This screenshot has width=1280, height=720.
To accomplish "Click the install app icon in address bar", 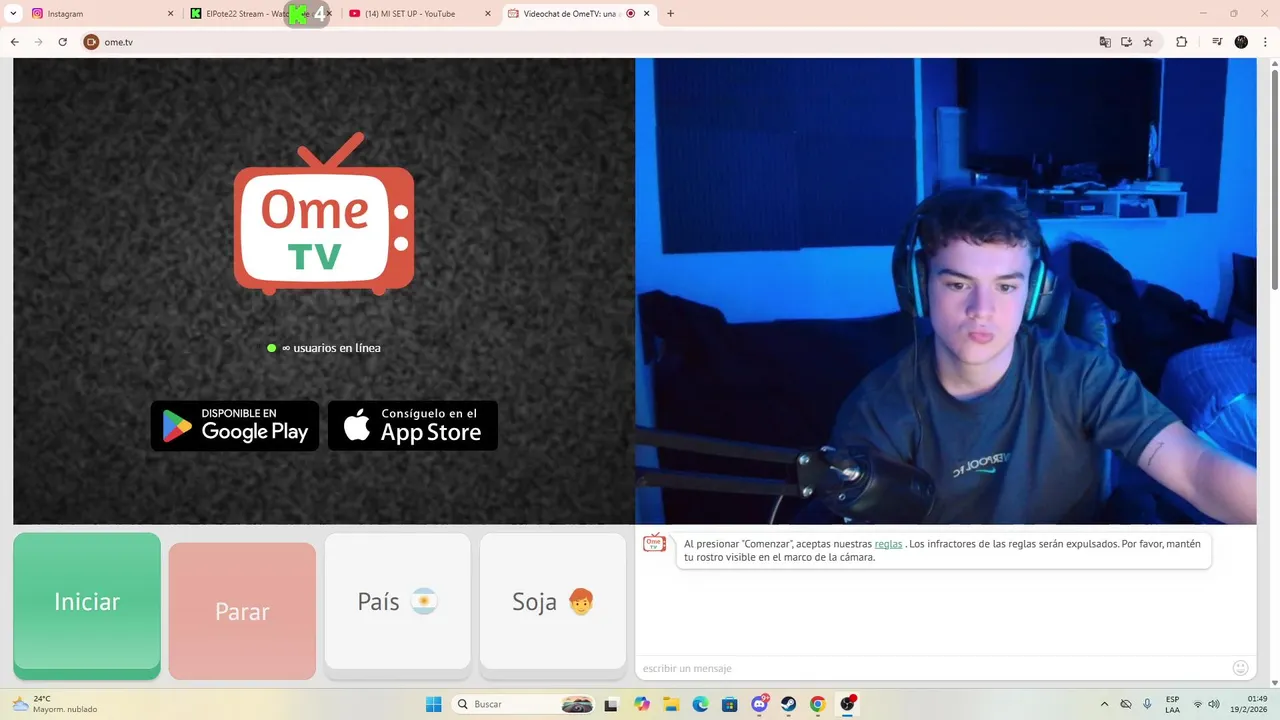I will point(1126,42).
